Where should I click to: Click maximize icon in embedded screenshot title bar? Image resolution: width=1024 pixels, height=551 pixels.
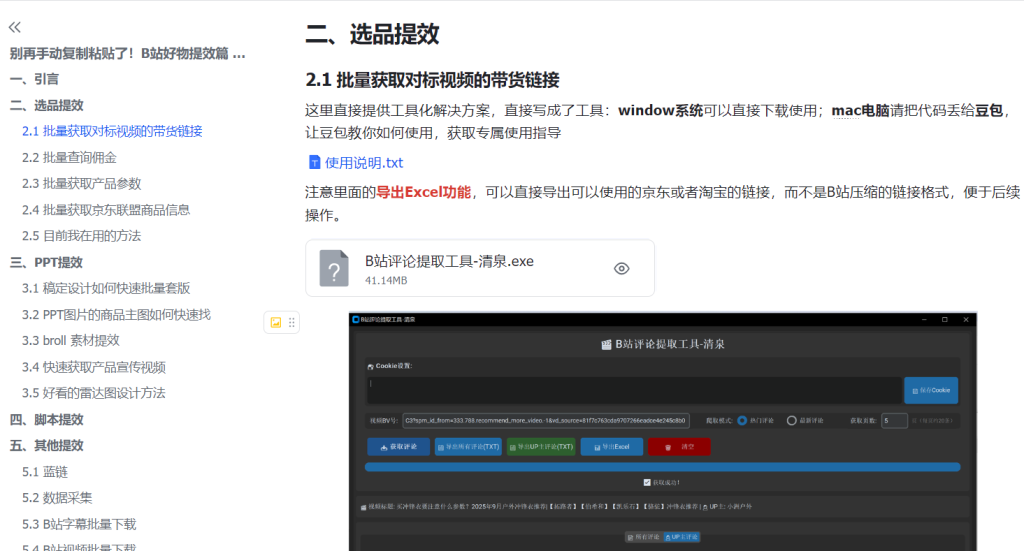click(944, 319)
